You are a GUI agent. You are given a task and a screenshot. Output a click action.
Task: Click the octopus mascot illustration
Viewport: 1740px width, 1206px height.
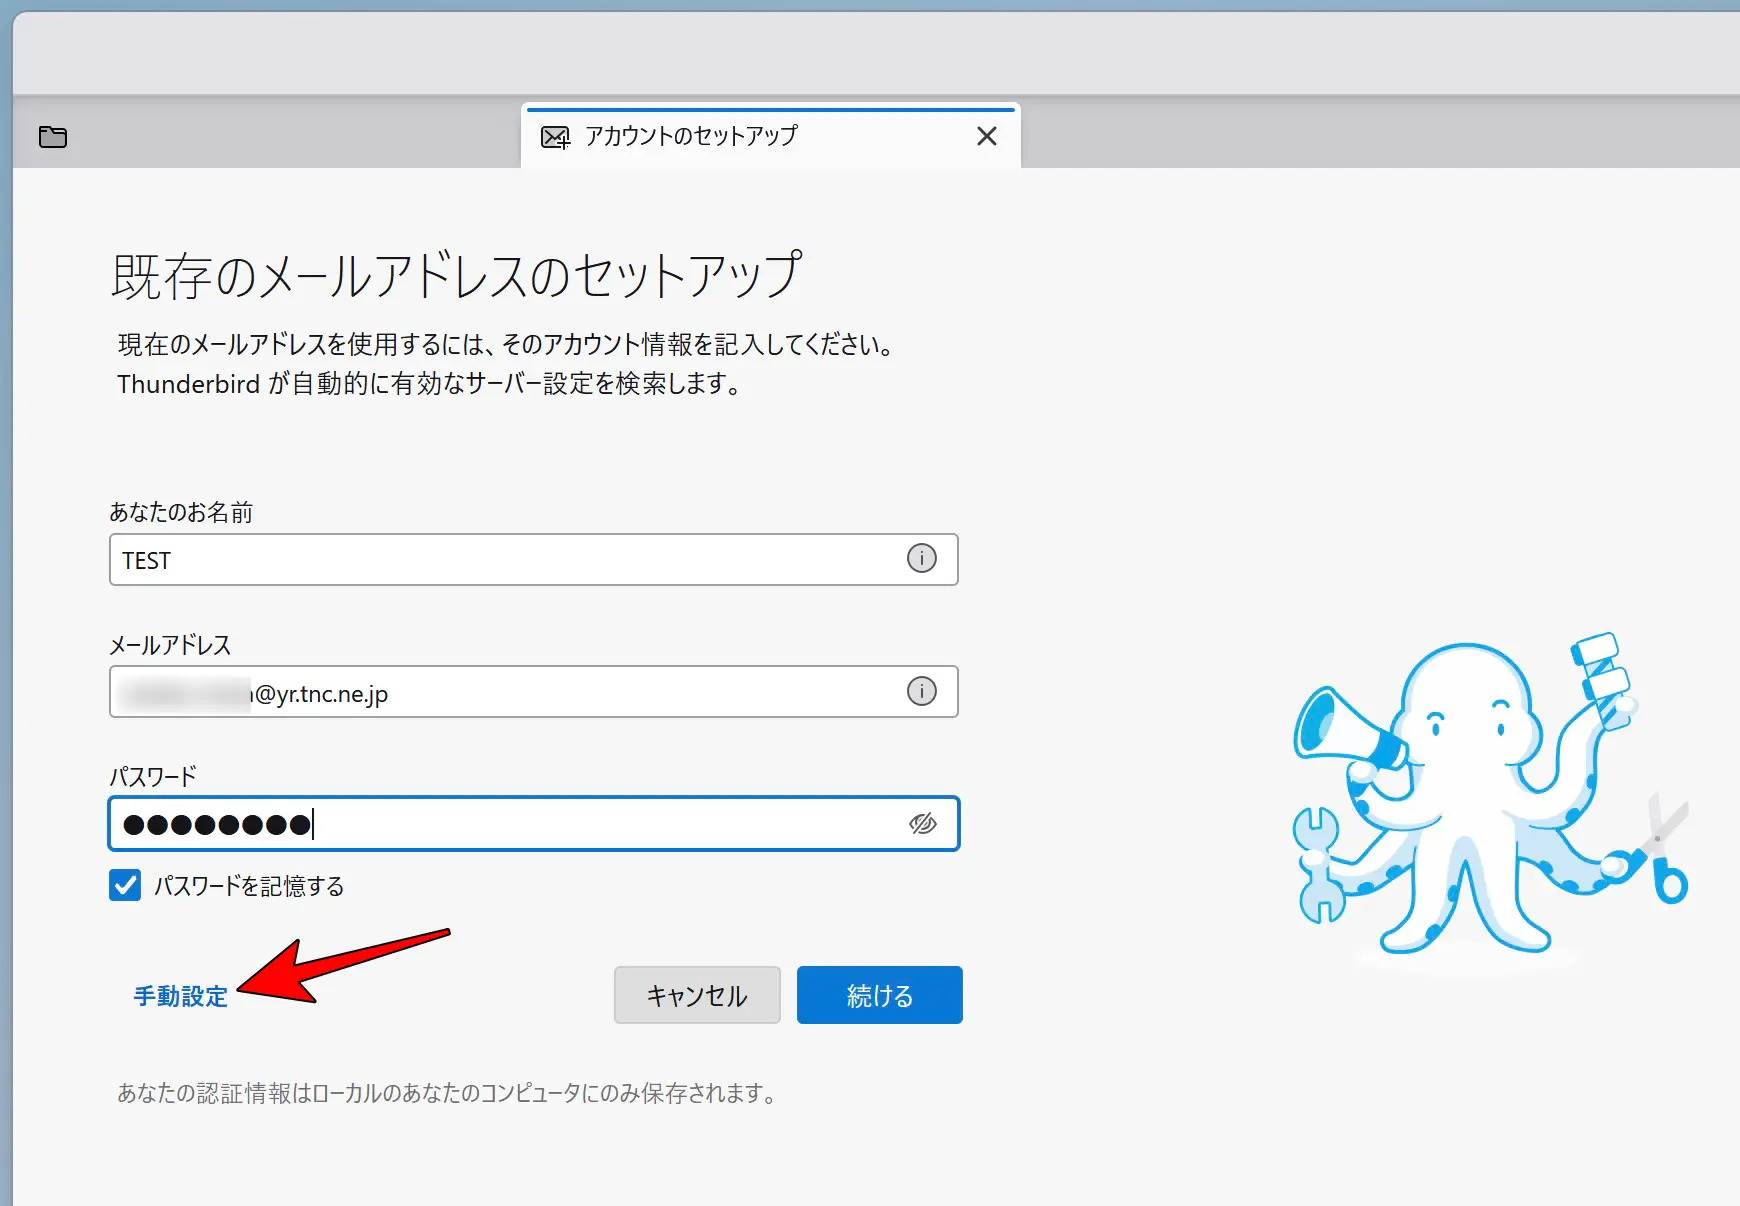1470,800
